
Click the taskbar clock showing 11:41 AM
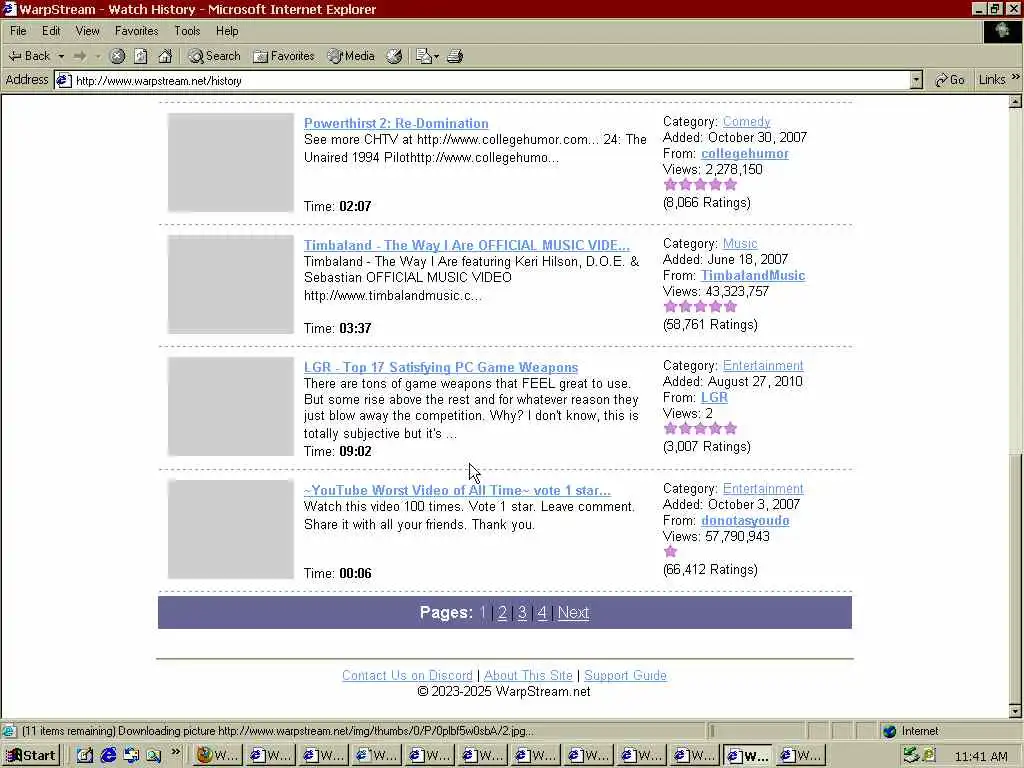(x=980, y=756)
